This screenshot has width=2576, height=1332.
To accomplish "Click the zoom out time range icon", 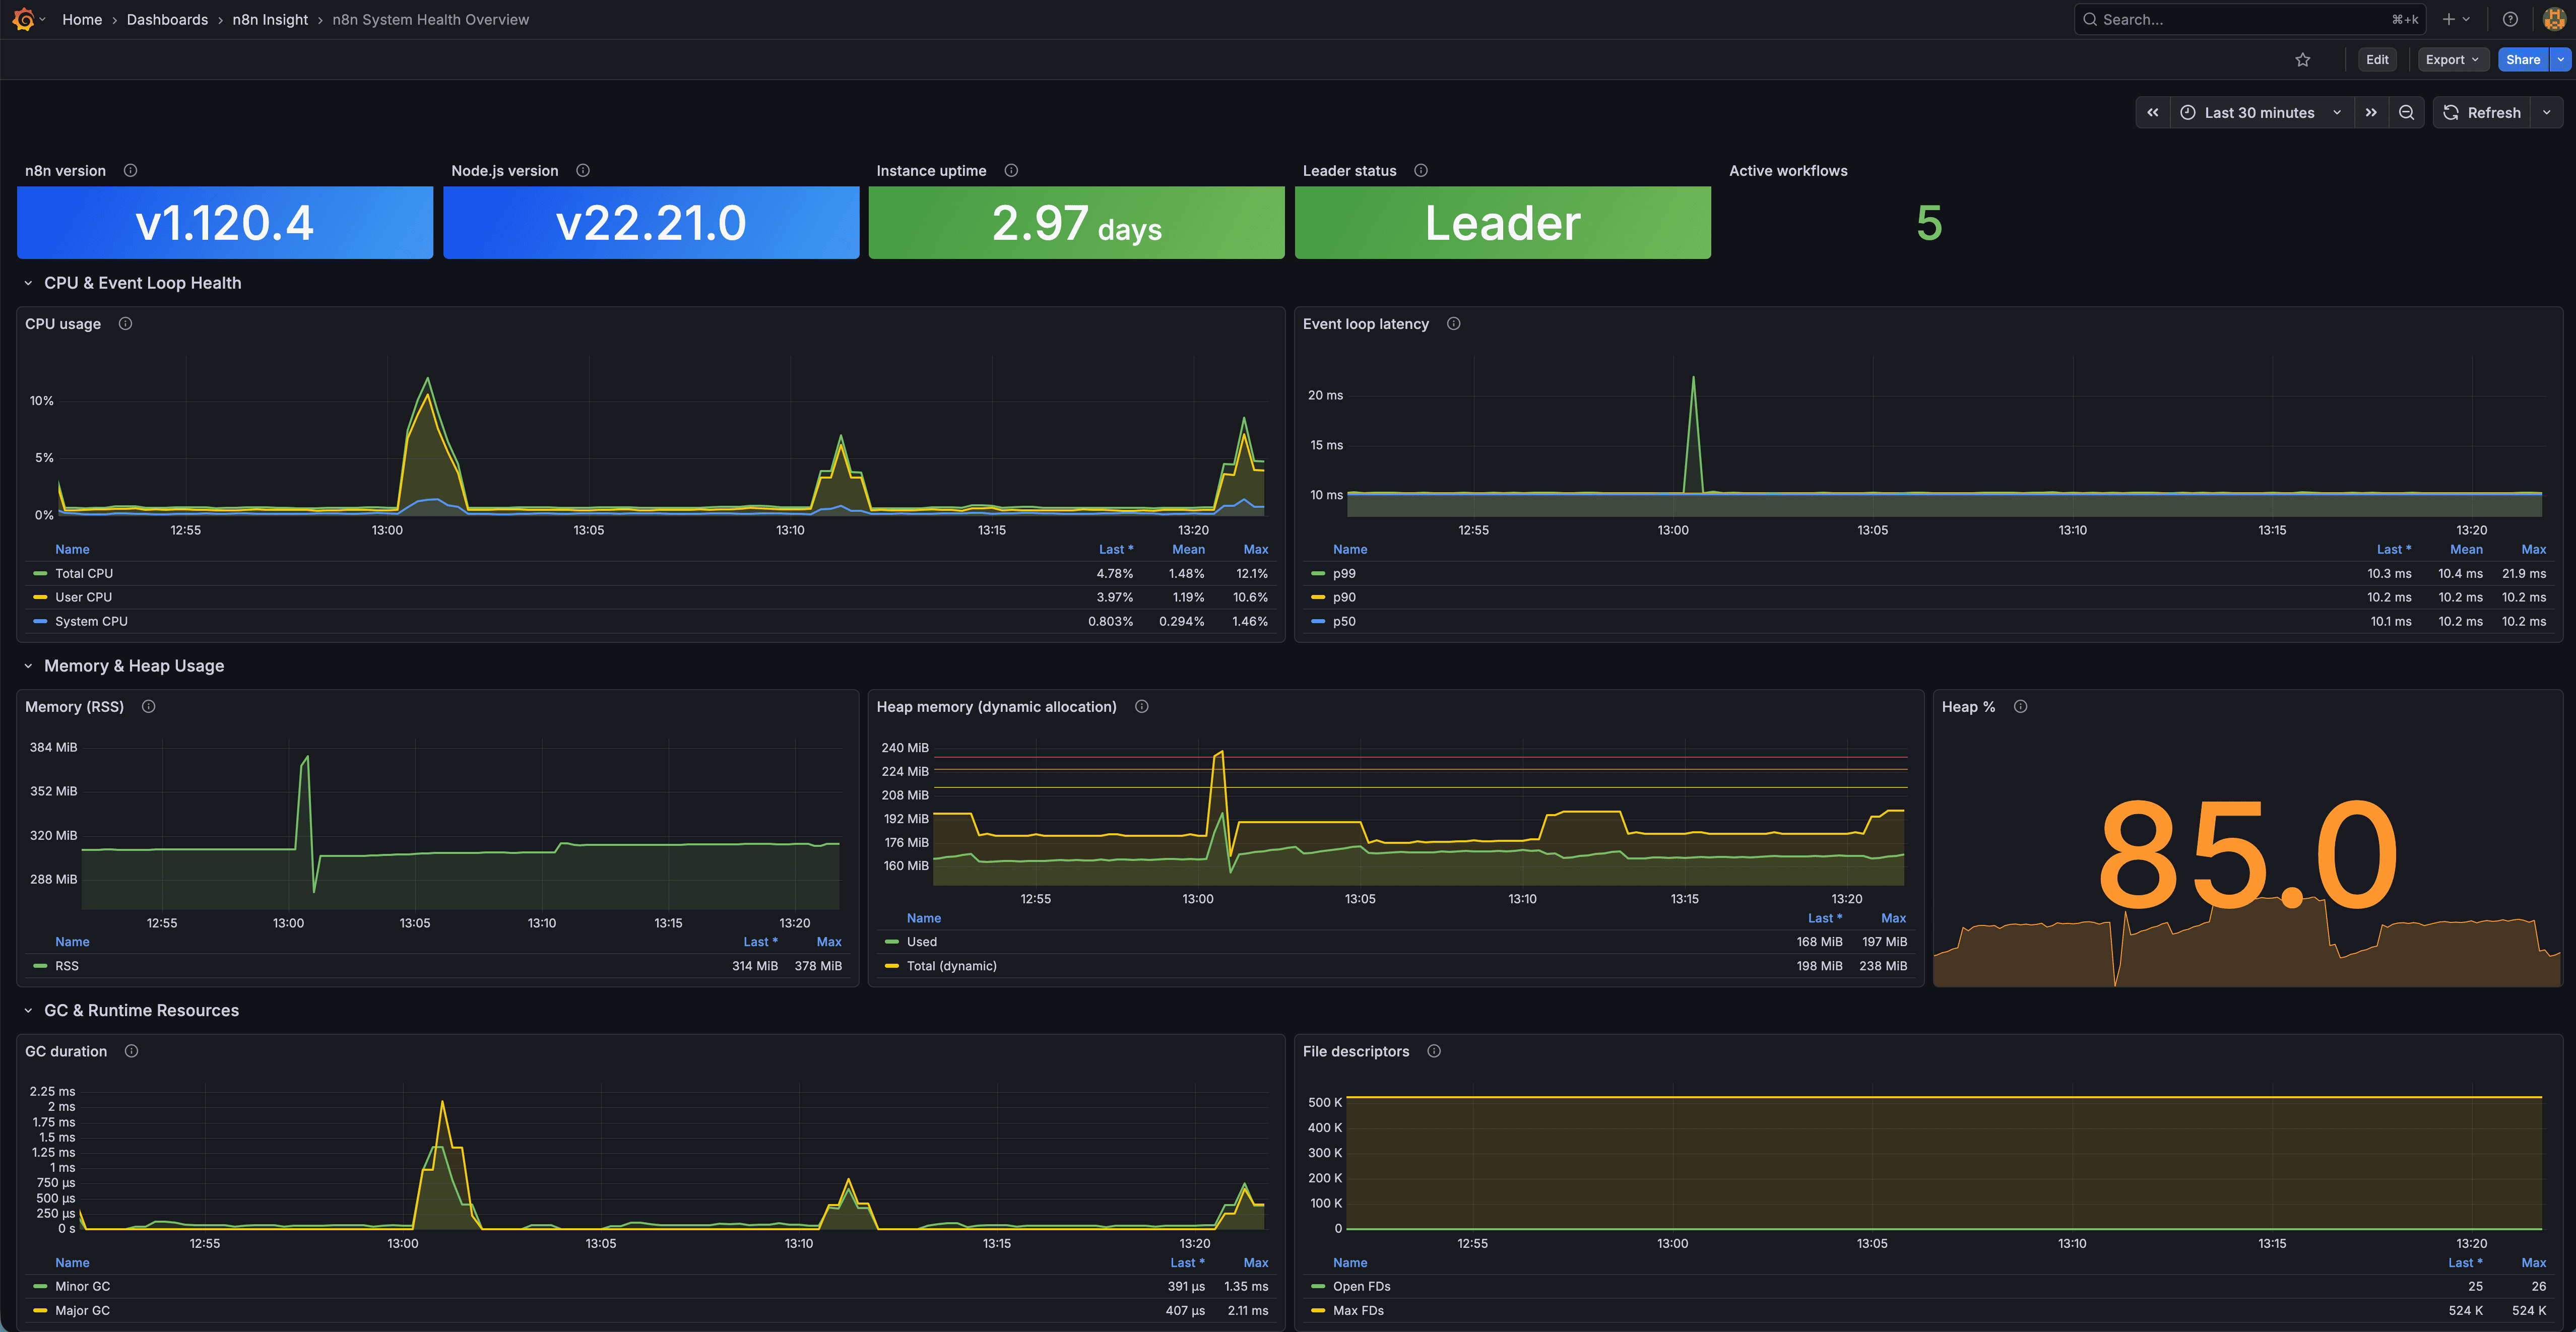I will pos(2406,113).
